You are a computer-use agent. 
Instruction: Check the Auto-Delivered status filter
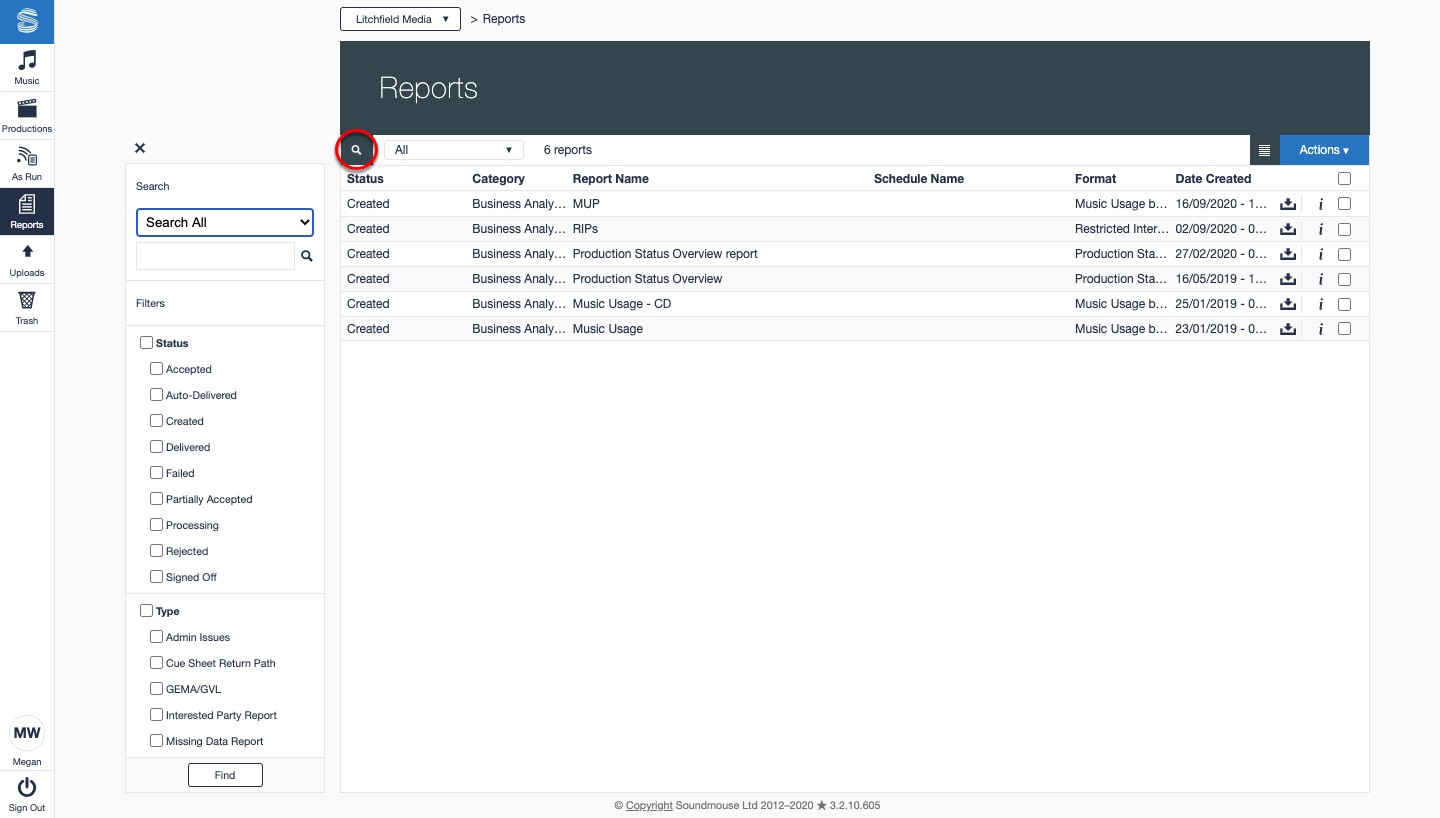click(x=156, y=395)
